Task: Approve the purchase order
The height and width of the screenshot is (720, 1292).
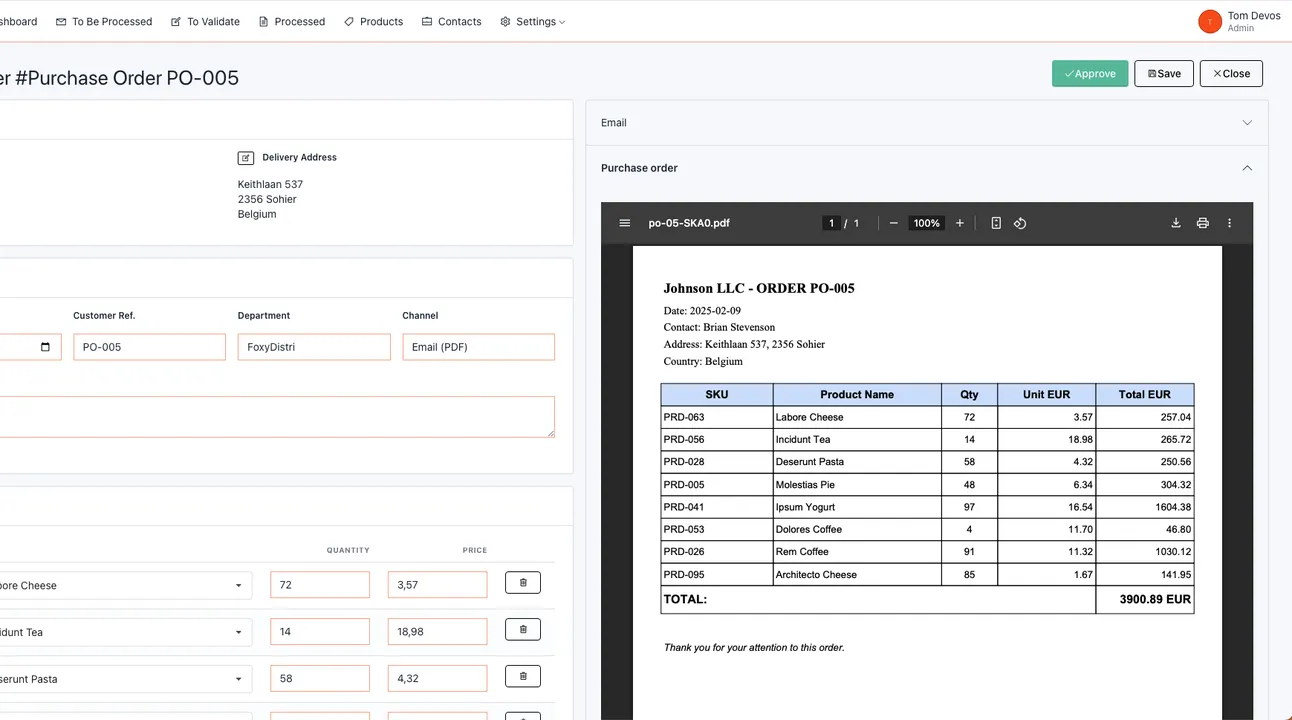Action: 1090,73
